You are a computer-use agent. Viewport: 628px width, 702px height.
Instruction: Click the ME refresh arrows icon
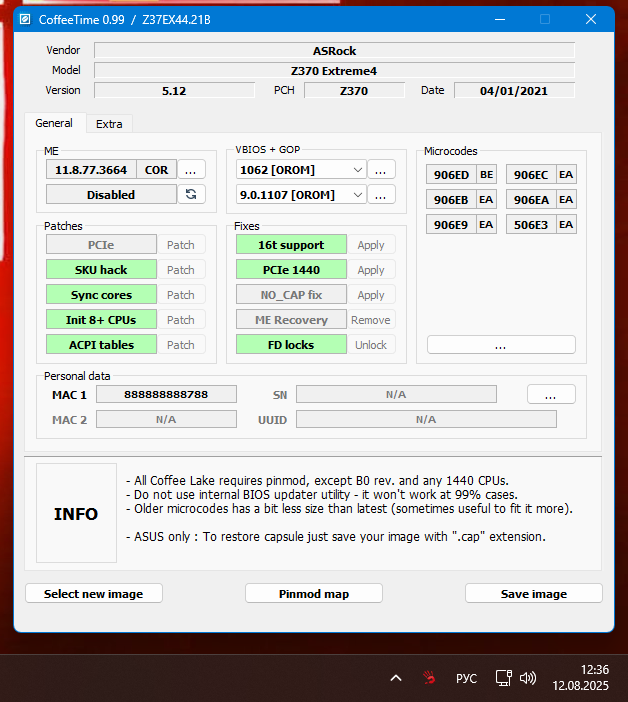[x=191, y=194]
